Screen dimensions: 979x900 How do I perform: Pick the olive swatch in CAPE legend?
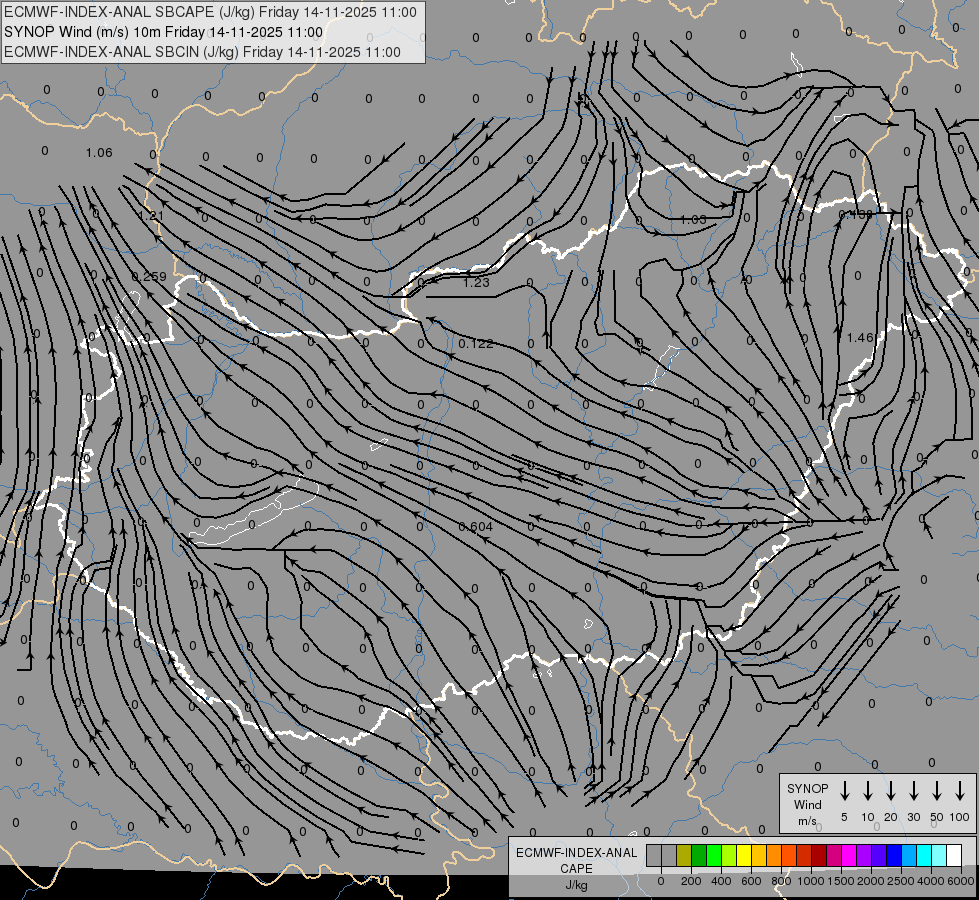pyautogui.click(x=684, y=855)
